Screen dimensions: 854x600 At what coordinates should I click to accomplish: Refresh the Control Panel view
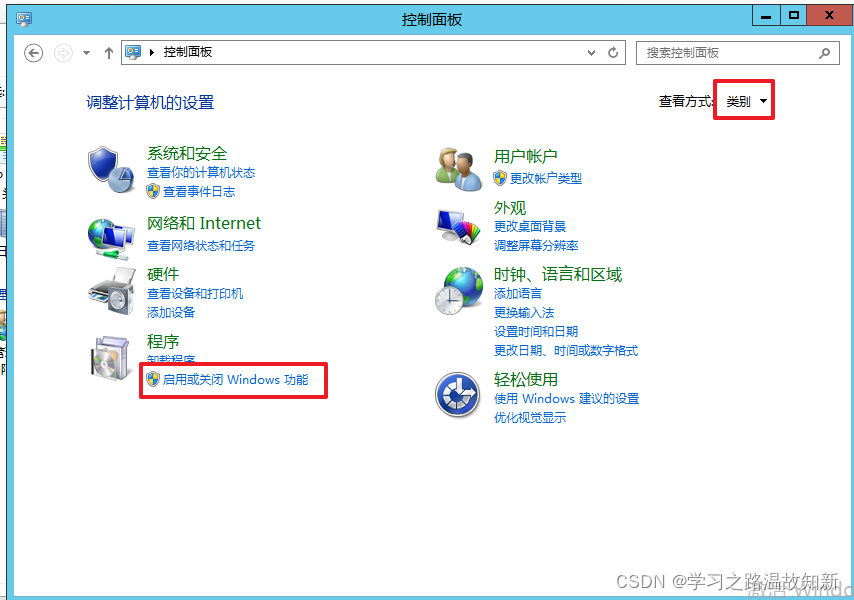[613, 53]
